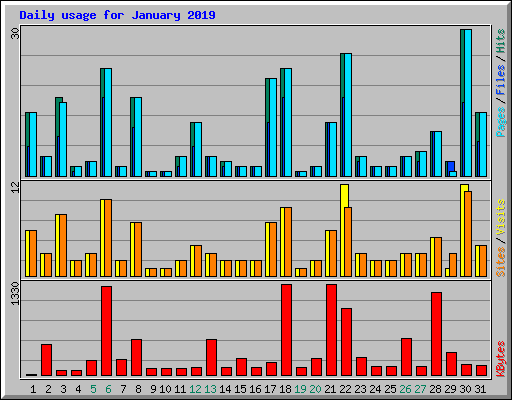This screenshot has height=400, width=512.
Task: Click day label '6' on x-axis
Action: 108,389
